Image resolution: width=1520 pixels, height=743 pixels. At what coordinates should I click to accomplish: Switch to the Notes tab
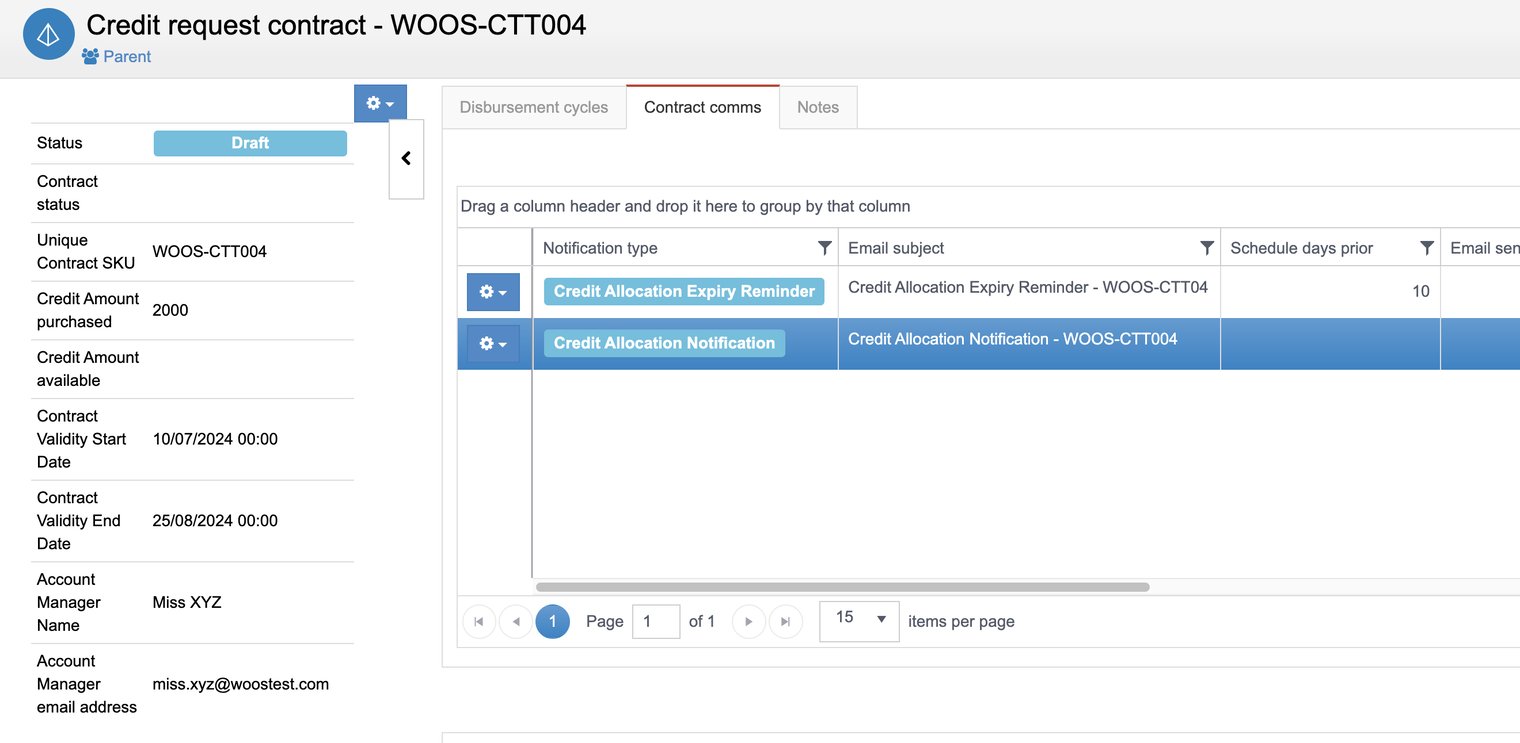pyautogui.click(x=818, y=107)
